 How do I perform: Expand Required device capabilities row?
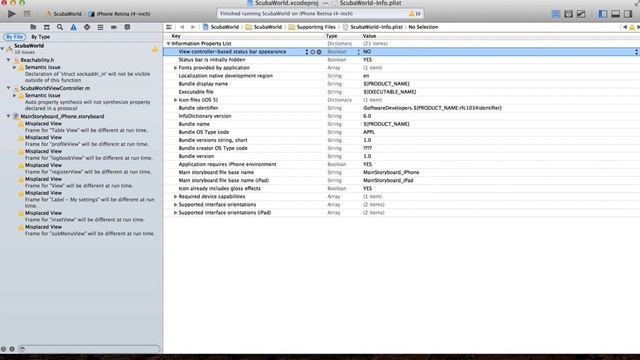(176, 196)
